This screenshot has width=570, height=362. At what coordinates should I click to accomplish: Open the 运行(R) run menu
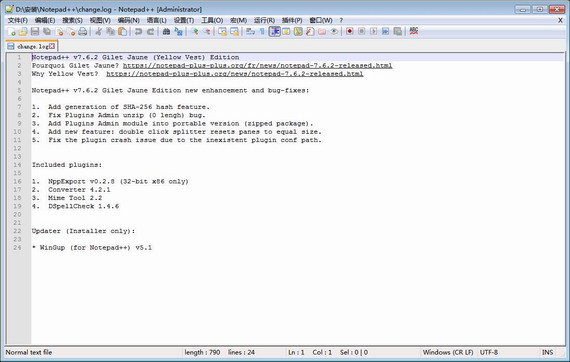[264, 20]
